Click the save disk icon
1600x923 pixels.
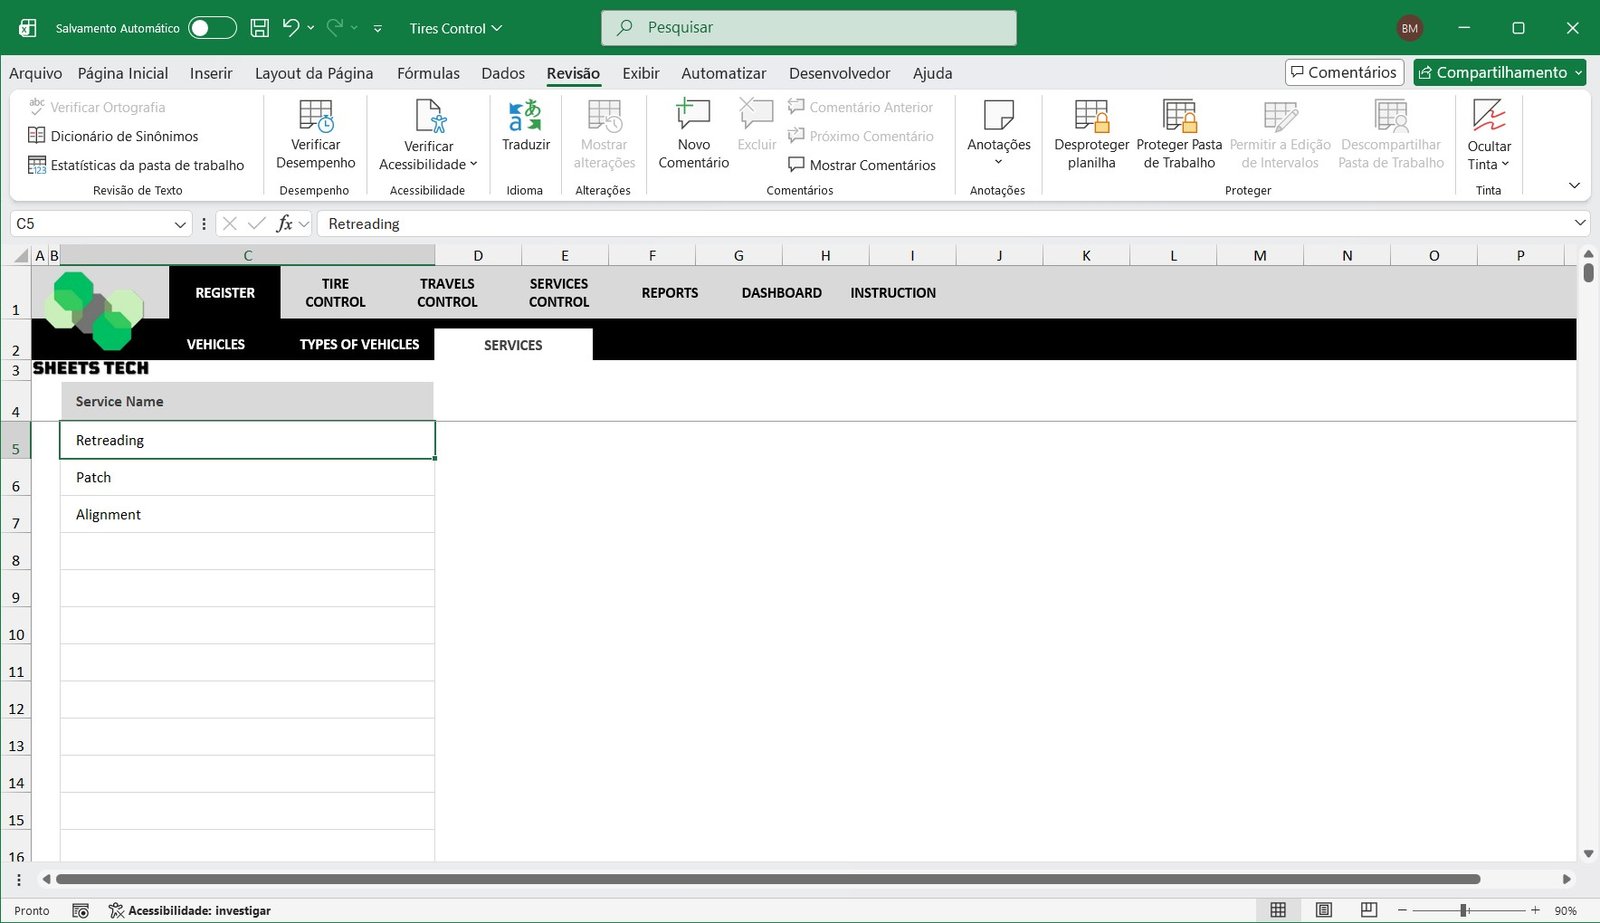pyautogui.click(x=260, y=28)
